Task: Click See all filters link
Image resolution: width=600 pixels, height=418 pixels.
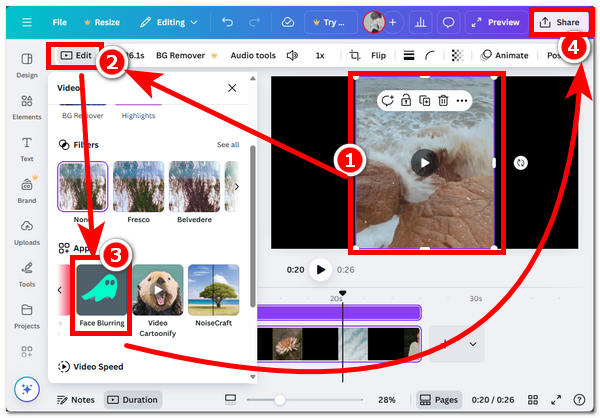Action: tap(228, 144)
